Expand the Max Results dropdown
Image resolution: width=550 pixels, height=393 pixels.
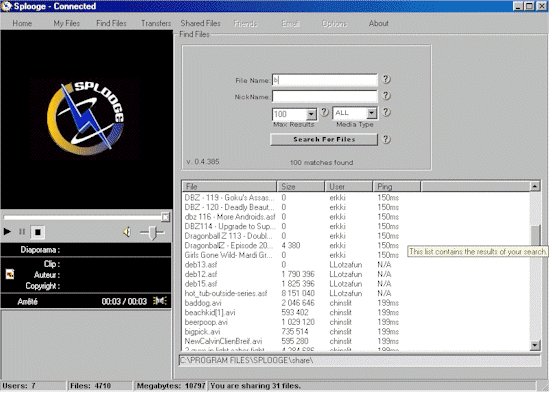[311, 114]
